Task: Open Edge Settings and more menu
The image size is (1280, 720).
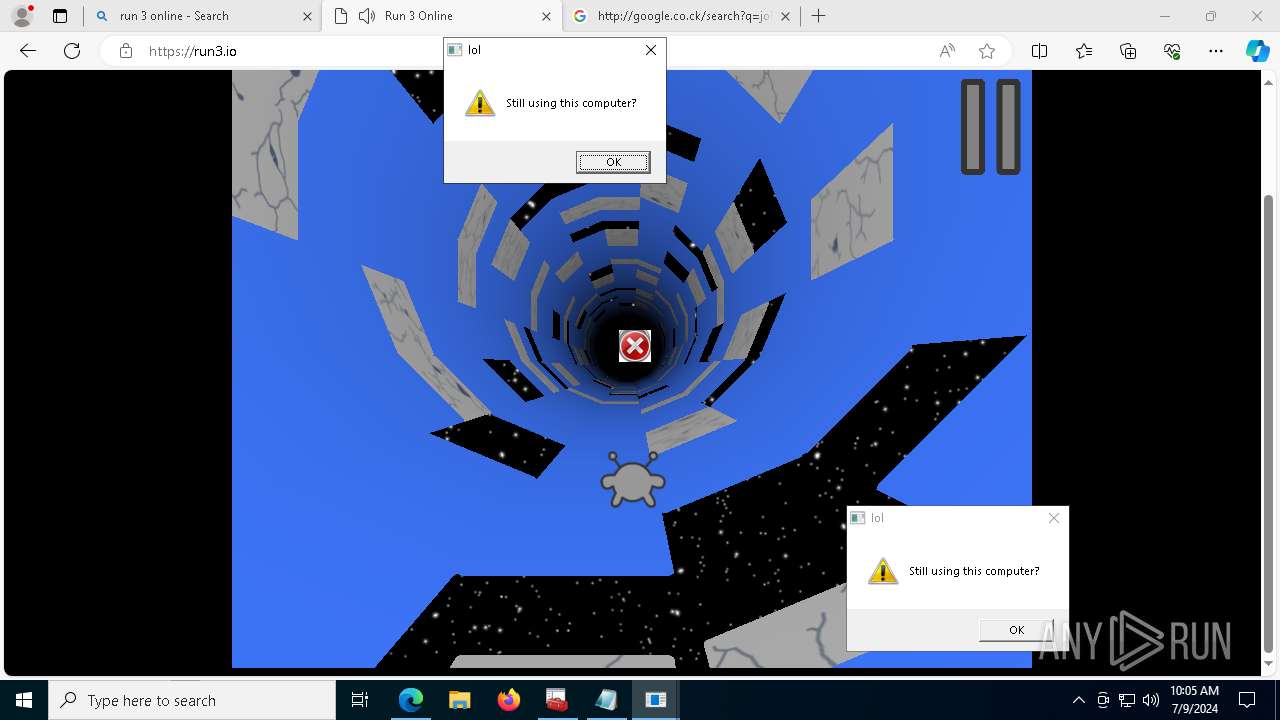Action: click(x=1216, y=51)
